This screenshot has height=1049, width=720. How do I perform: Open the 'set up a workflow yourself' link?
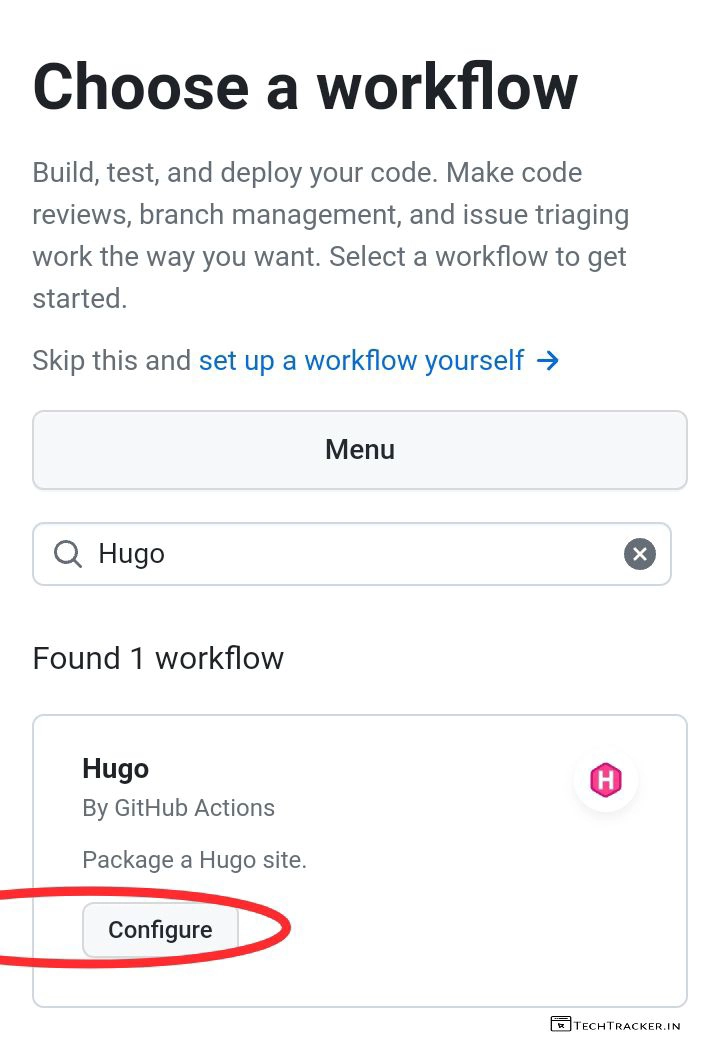click(361, 360)
